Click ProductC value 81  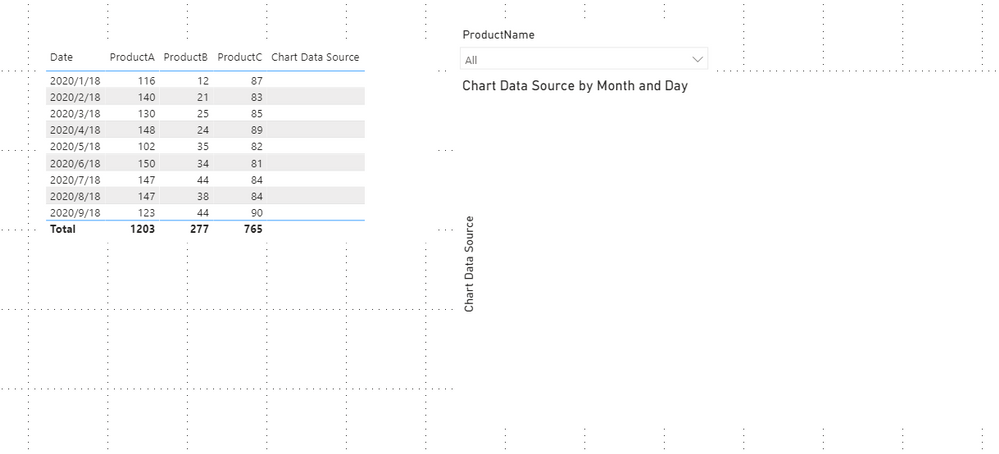256,163
